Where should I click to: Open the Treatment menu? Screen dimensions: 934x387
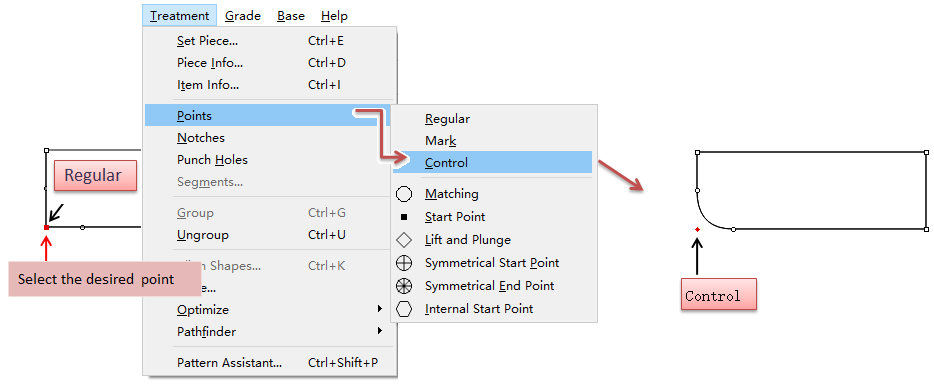point(179,15)
